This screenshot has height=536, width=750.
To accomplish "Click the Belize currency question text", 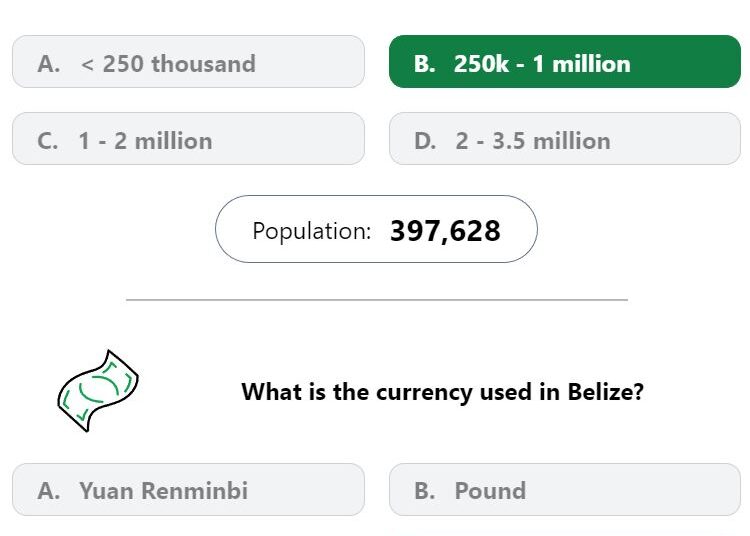I will 442,392.
